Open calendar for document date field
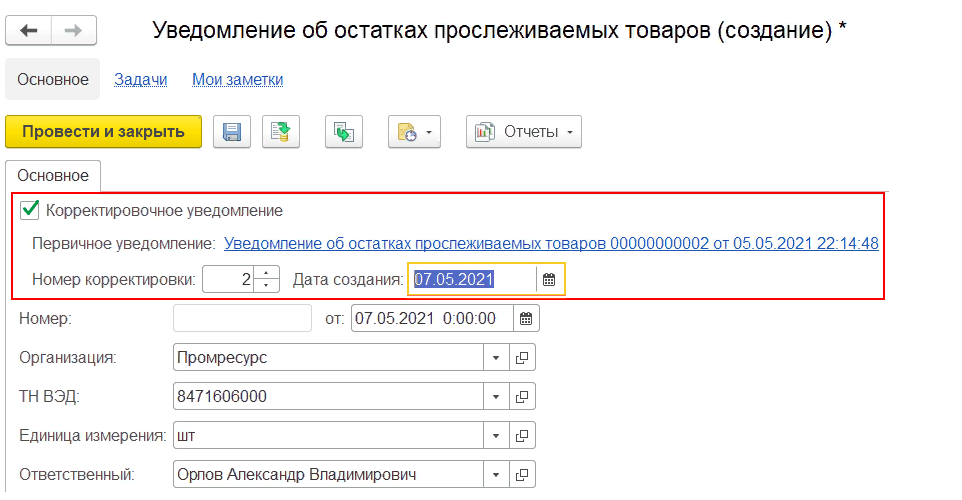 (x=526, y=319)
